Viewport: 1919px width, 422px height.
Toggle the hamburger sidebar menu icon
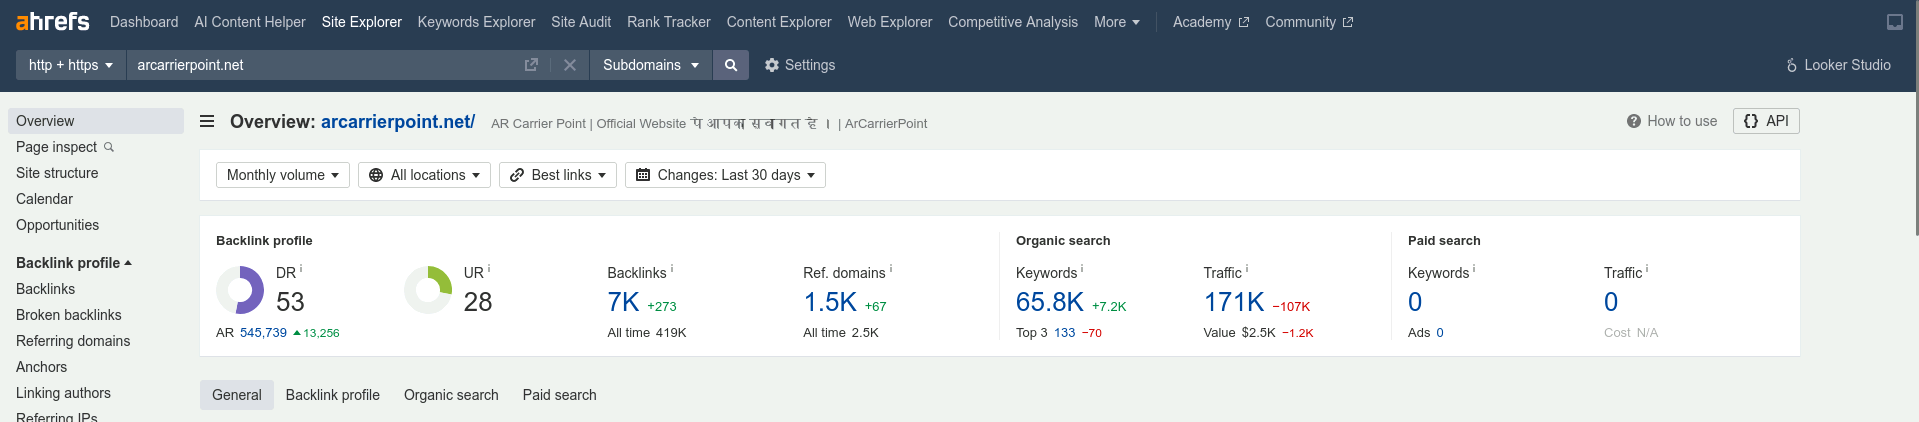207,121
